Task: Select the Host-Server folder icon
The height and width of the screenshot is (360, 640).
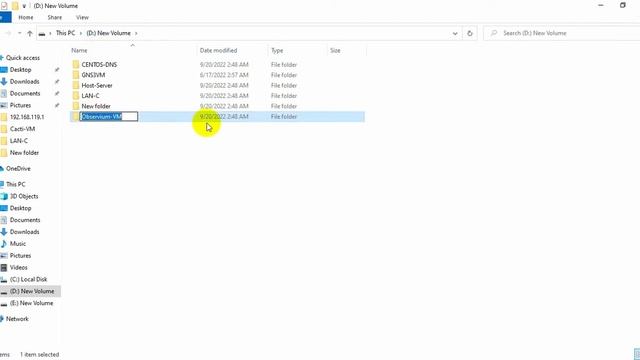Action: point(76,85)
